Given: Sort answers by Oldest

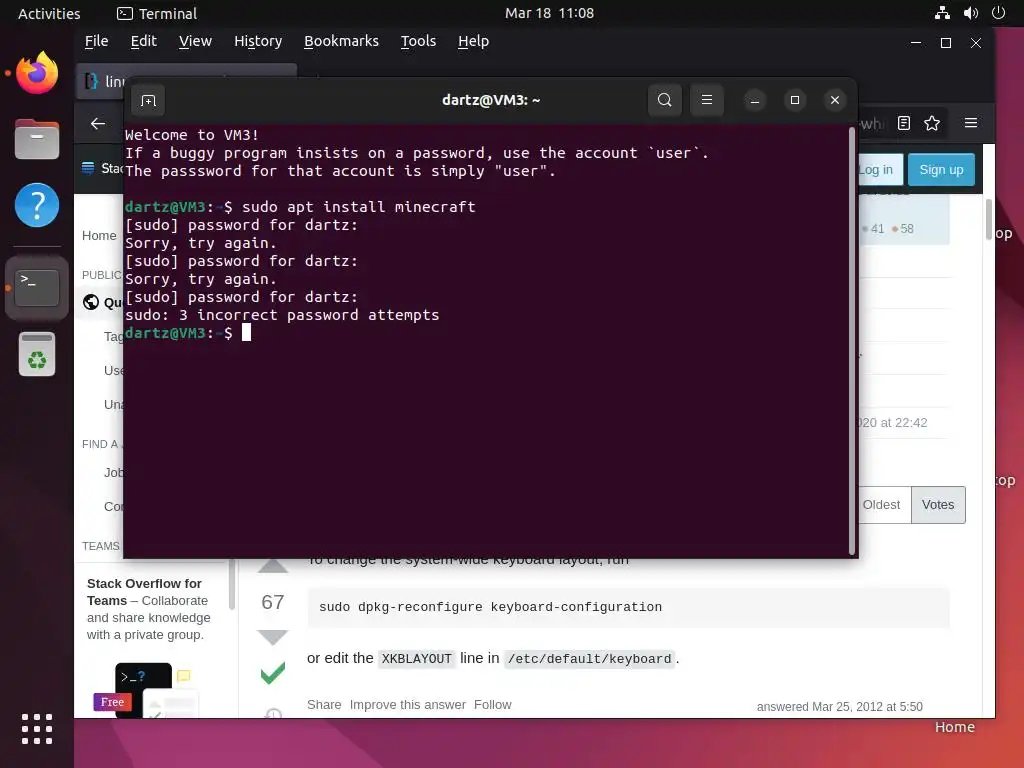Looking at the screenshot, I should pyautogui.click(x=884, y=505).
